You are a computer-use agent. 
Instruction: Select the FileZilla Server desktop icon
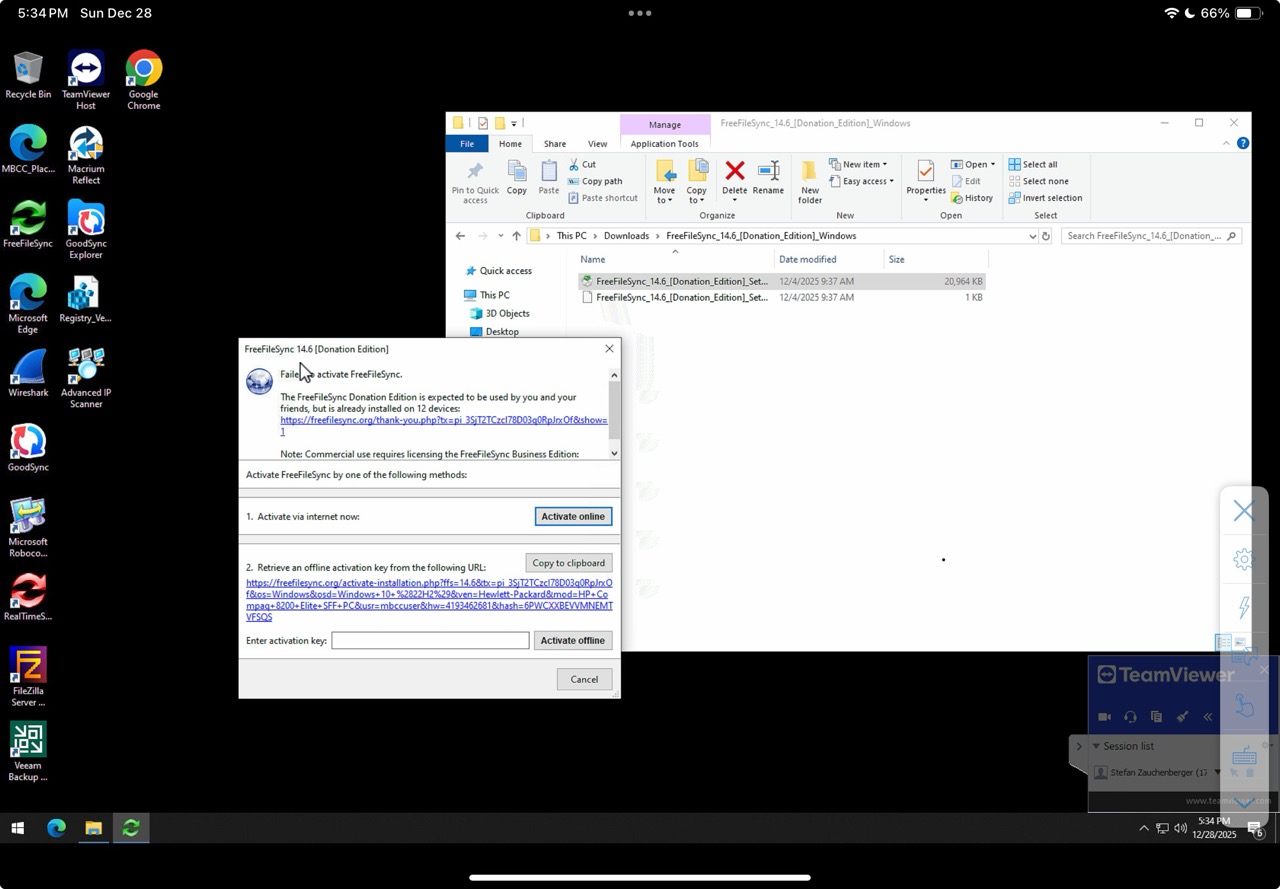[28, 677]
